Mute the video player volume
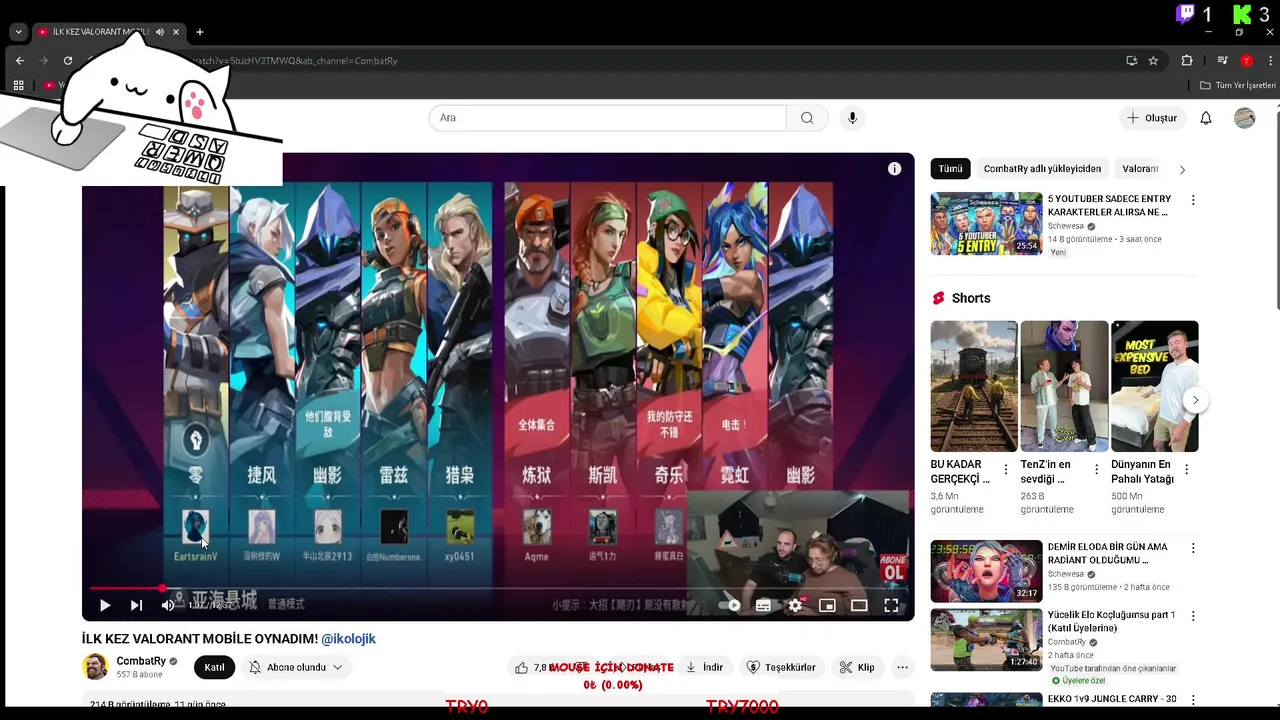This screenshot has width=1280, height=720. (x=168, y=605)
